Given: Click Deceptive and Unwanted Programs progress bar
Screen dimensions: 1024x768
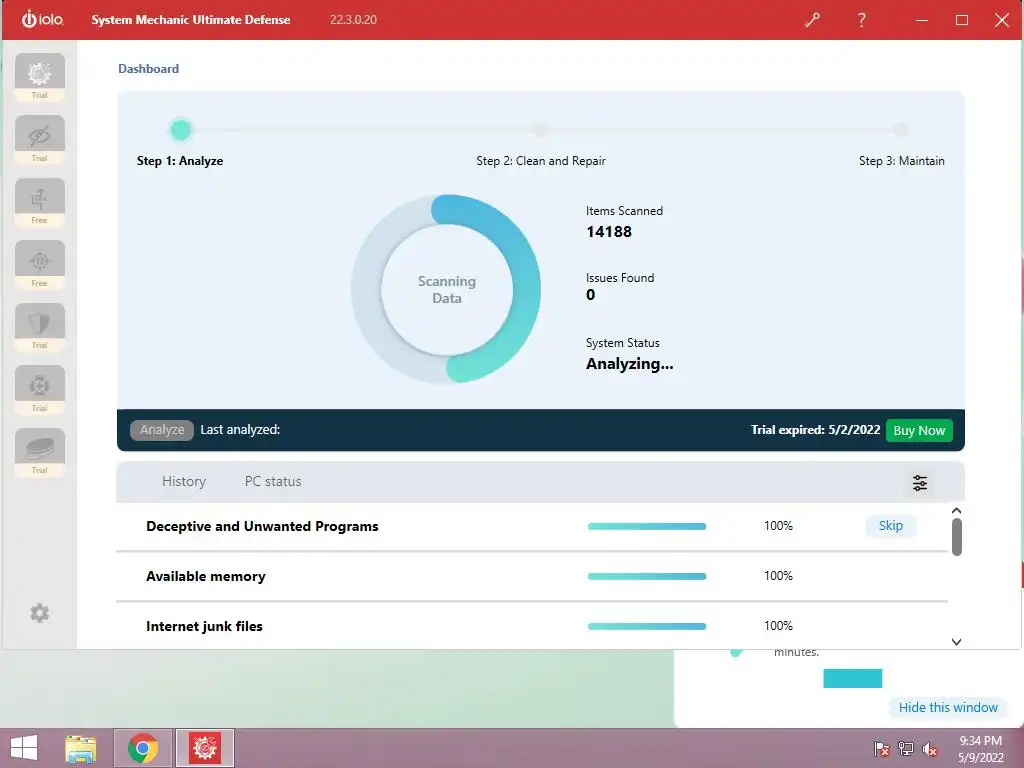Looking at the screenshot, I should pos(647,526).
